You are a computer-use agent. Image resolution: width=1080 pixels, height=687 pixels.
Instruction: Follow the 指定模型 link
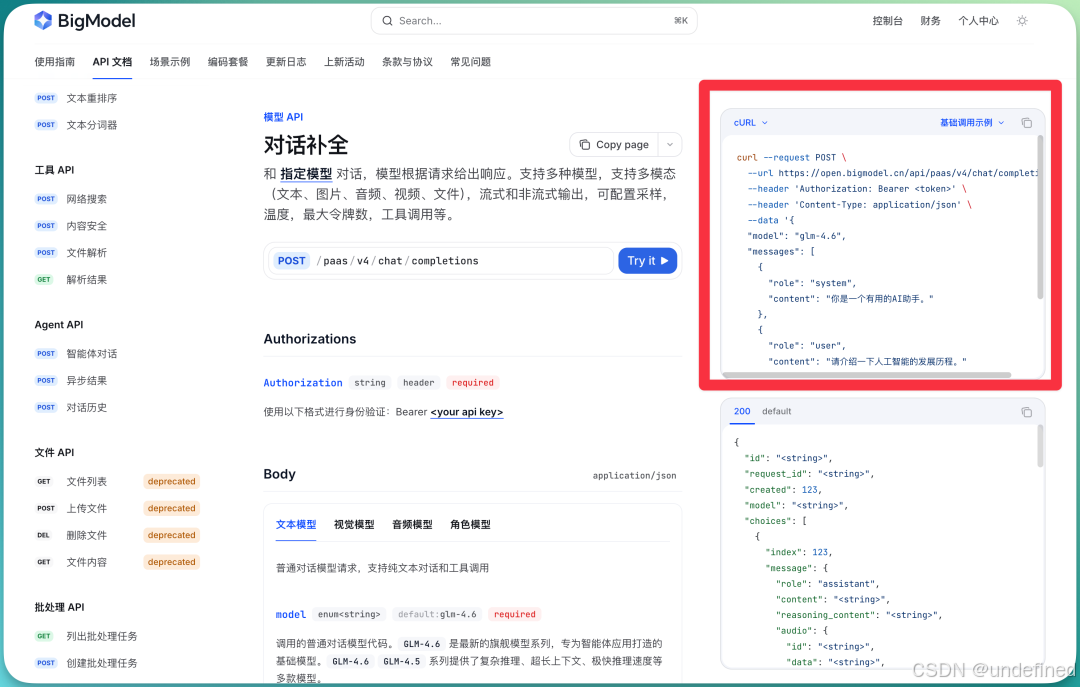pyautogui.click(x=306, y=174)
